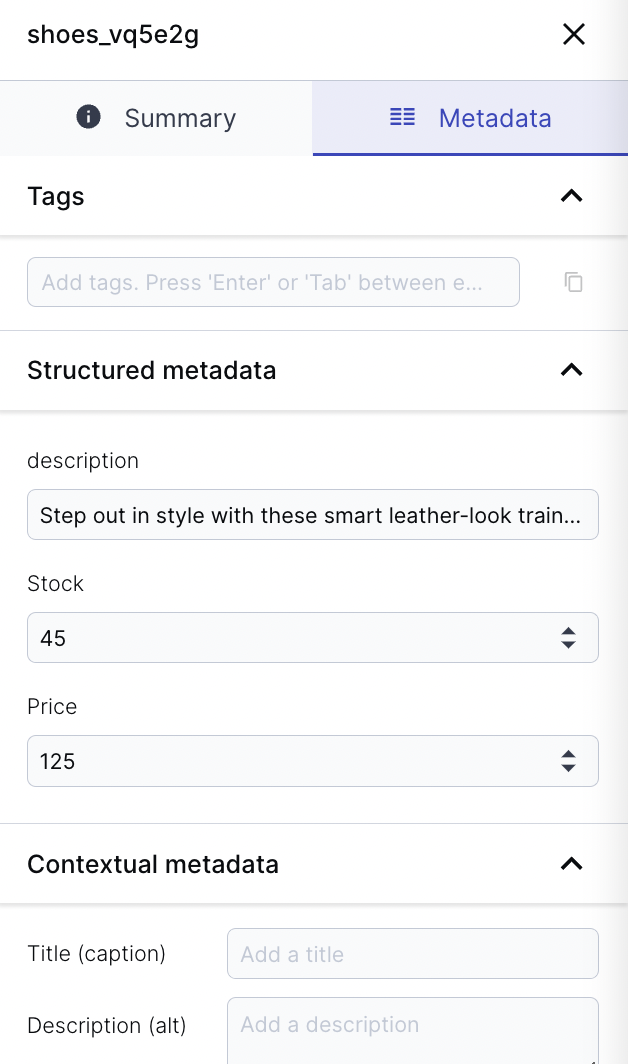The image size is (628, 1064).
Task: Click the Add a description alt field
Action: click(413, 1025)
